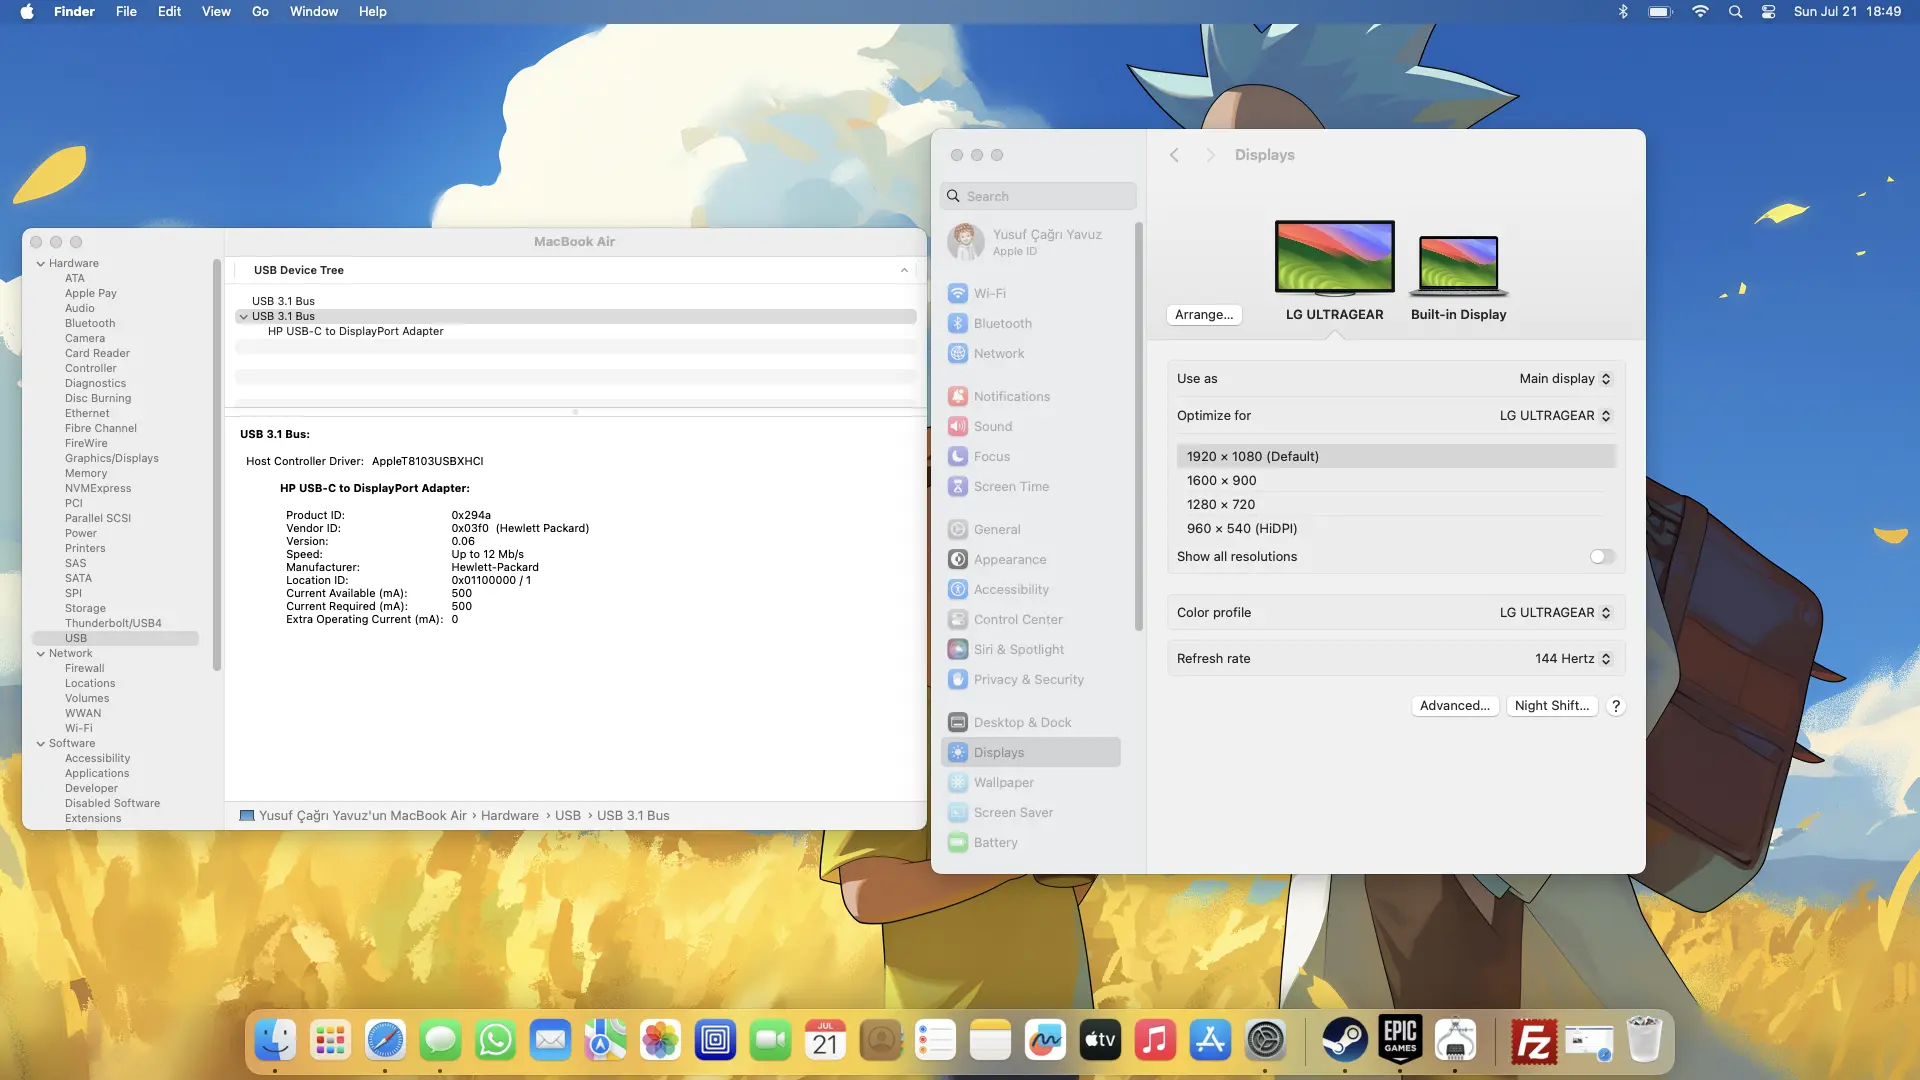The width and height of the screenshot is (1920, 1080).
Task: Select Graphics/Displays in hardware list
Action: point(112,459)
